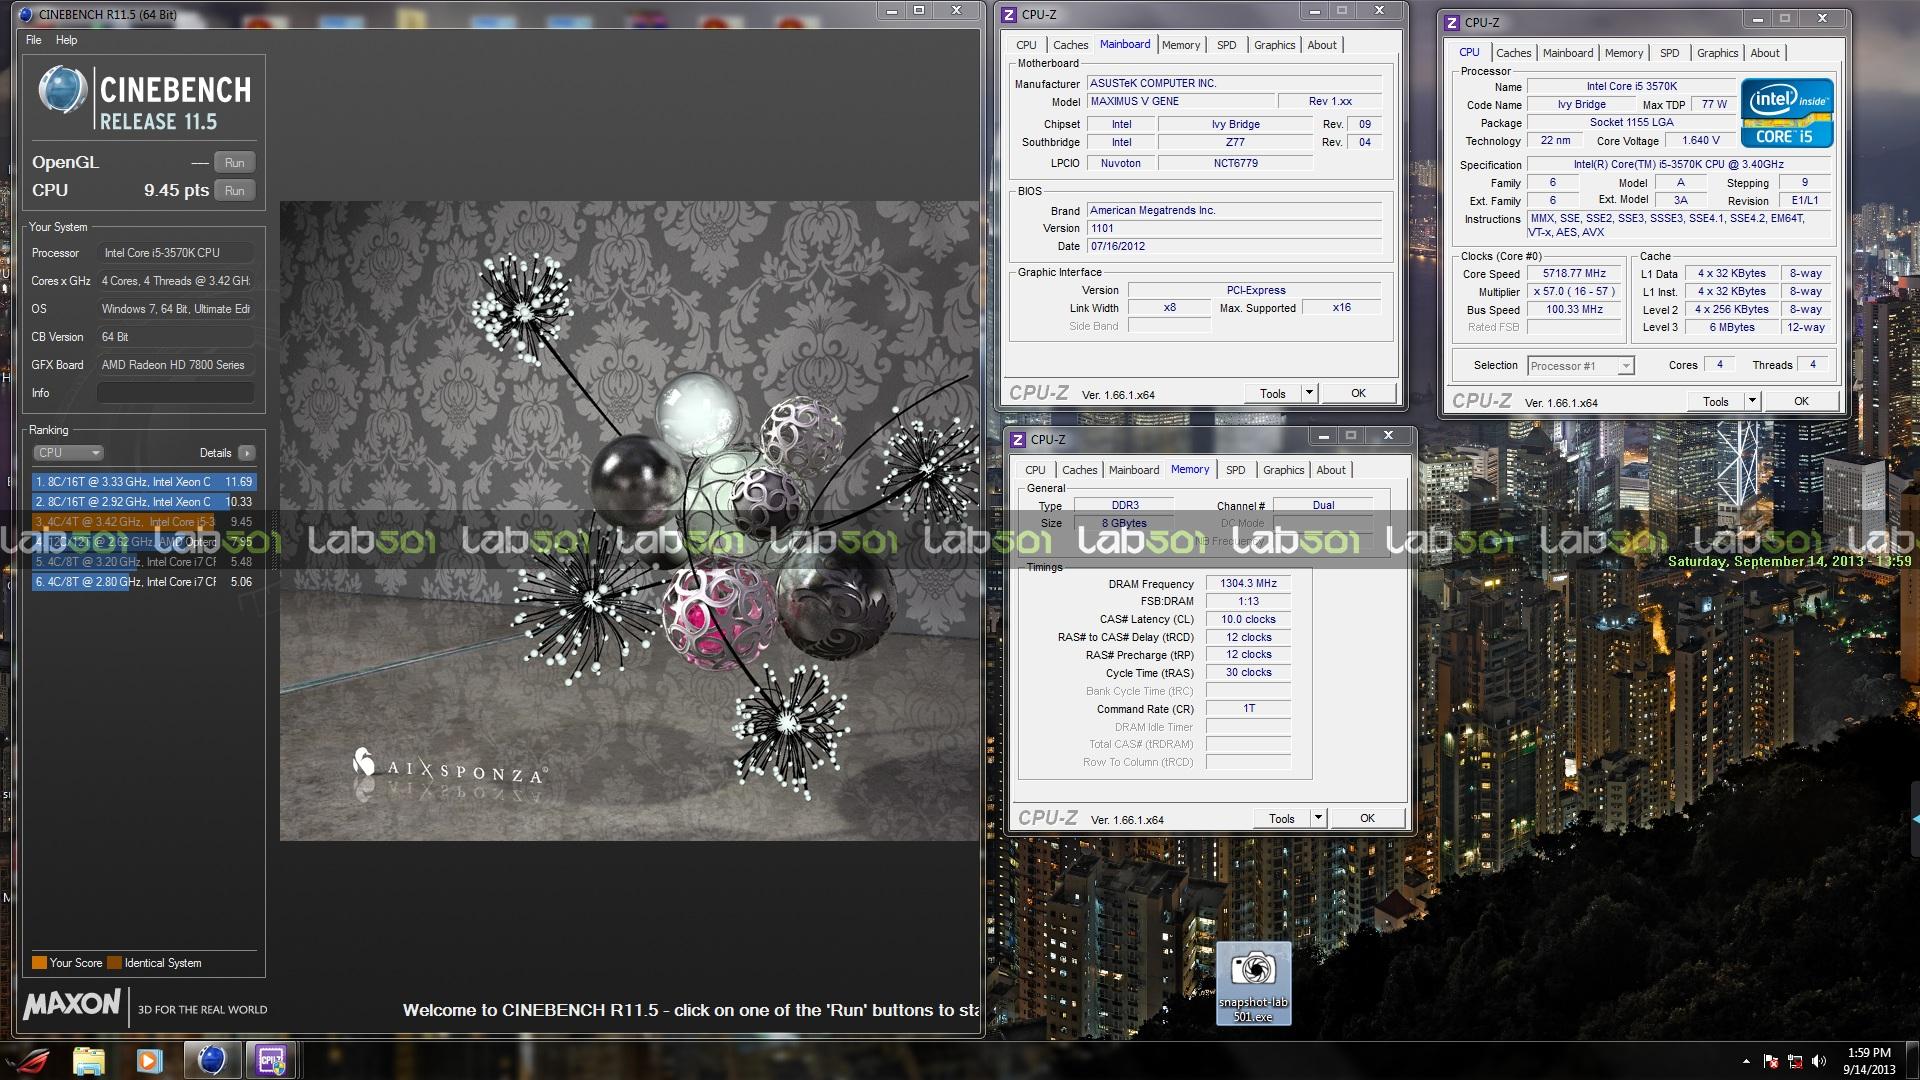Open the File menu in Cinebench
Image resolution: width=1920 pixels, height=1080 pixels.
34,40
